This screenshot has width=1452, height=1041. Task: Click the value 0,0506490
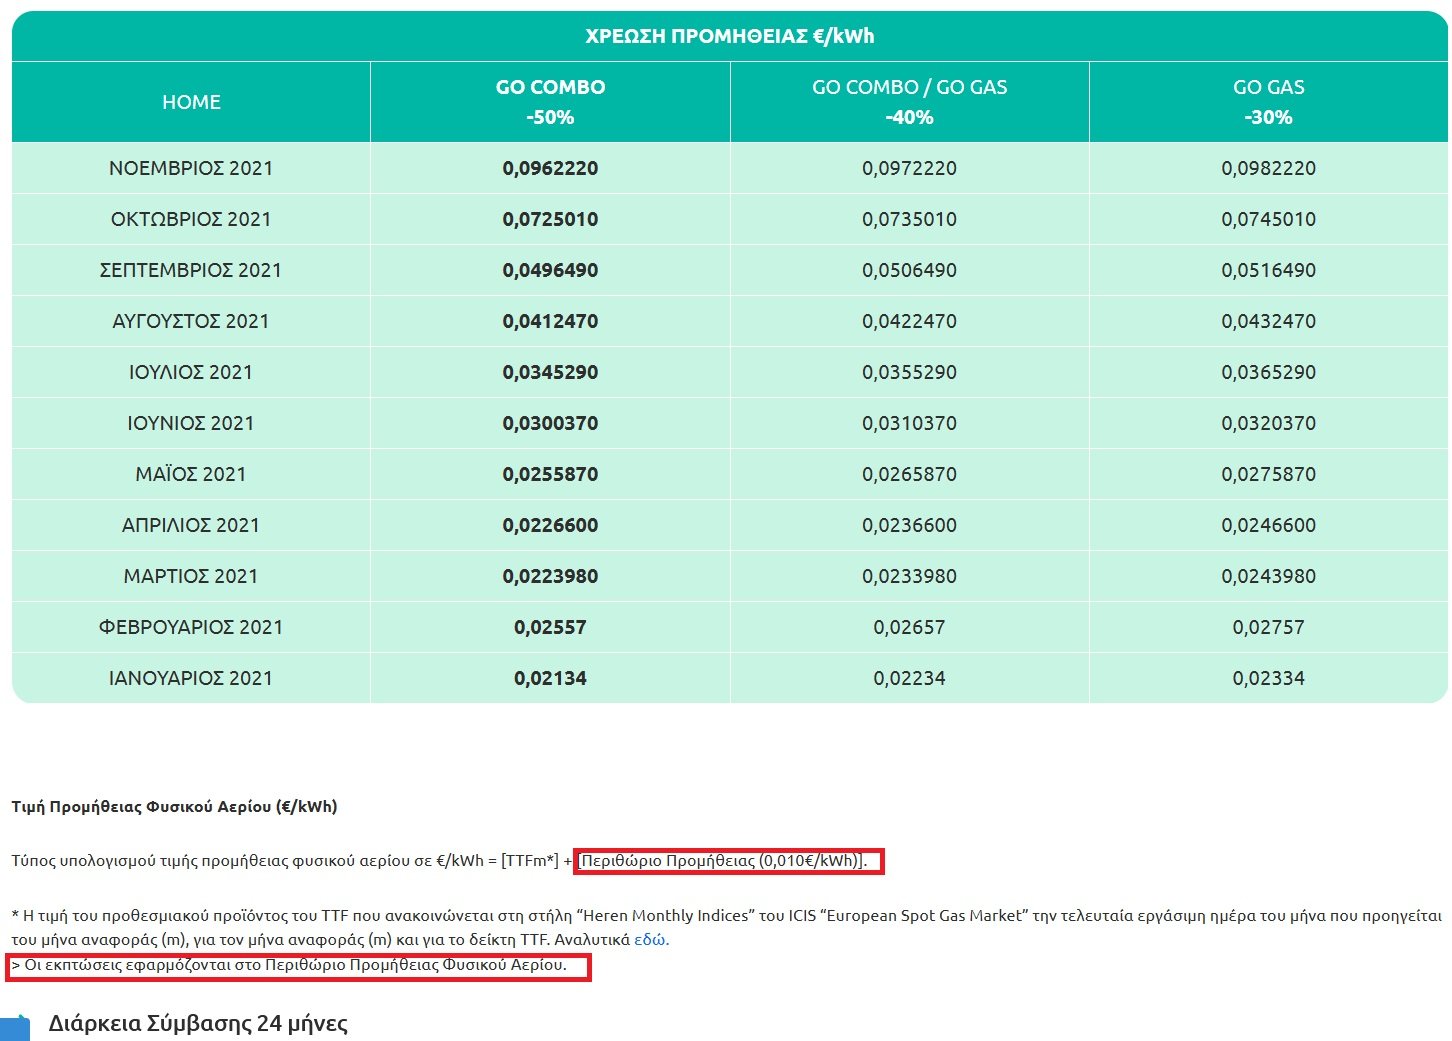tap(909, 270)
